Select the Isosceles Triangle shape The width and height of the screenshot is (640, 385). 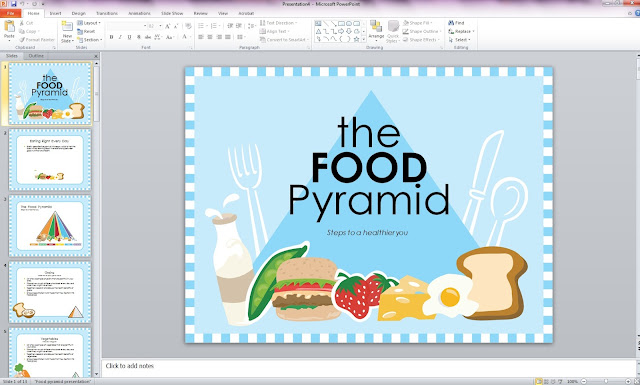click(318, 31)
